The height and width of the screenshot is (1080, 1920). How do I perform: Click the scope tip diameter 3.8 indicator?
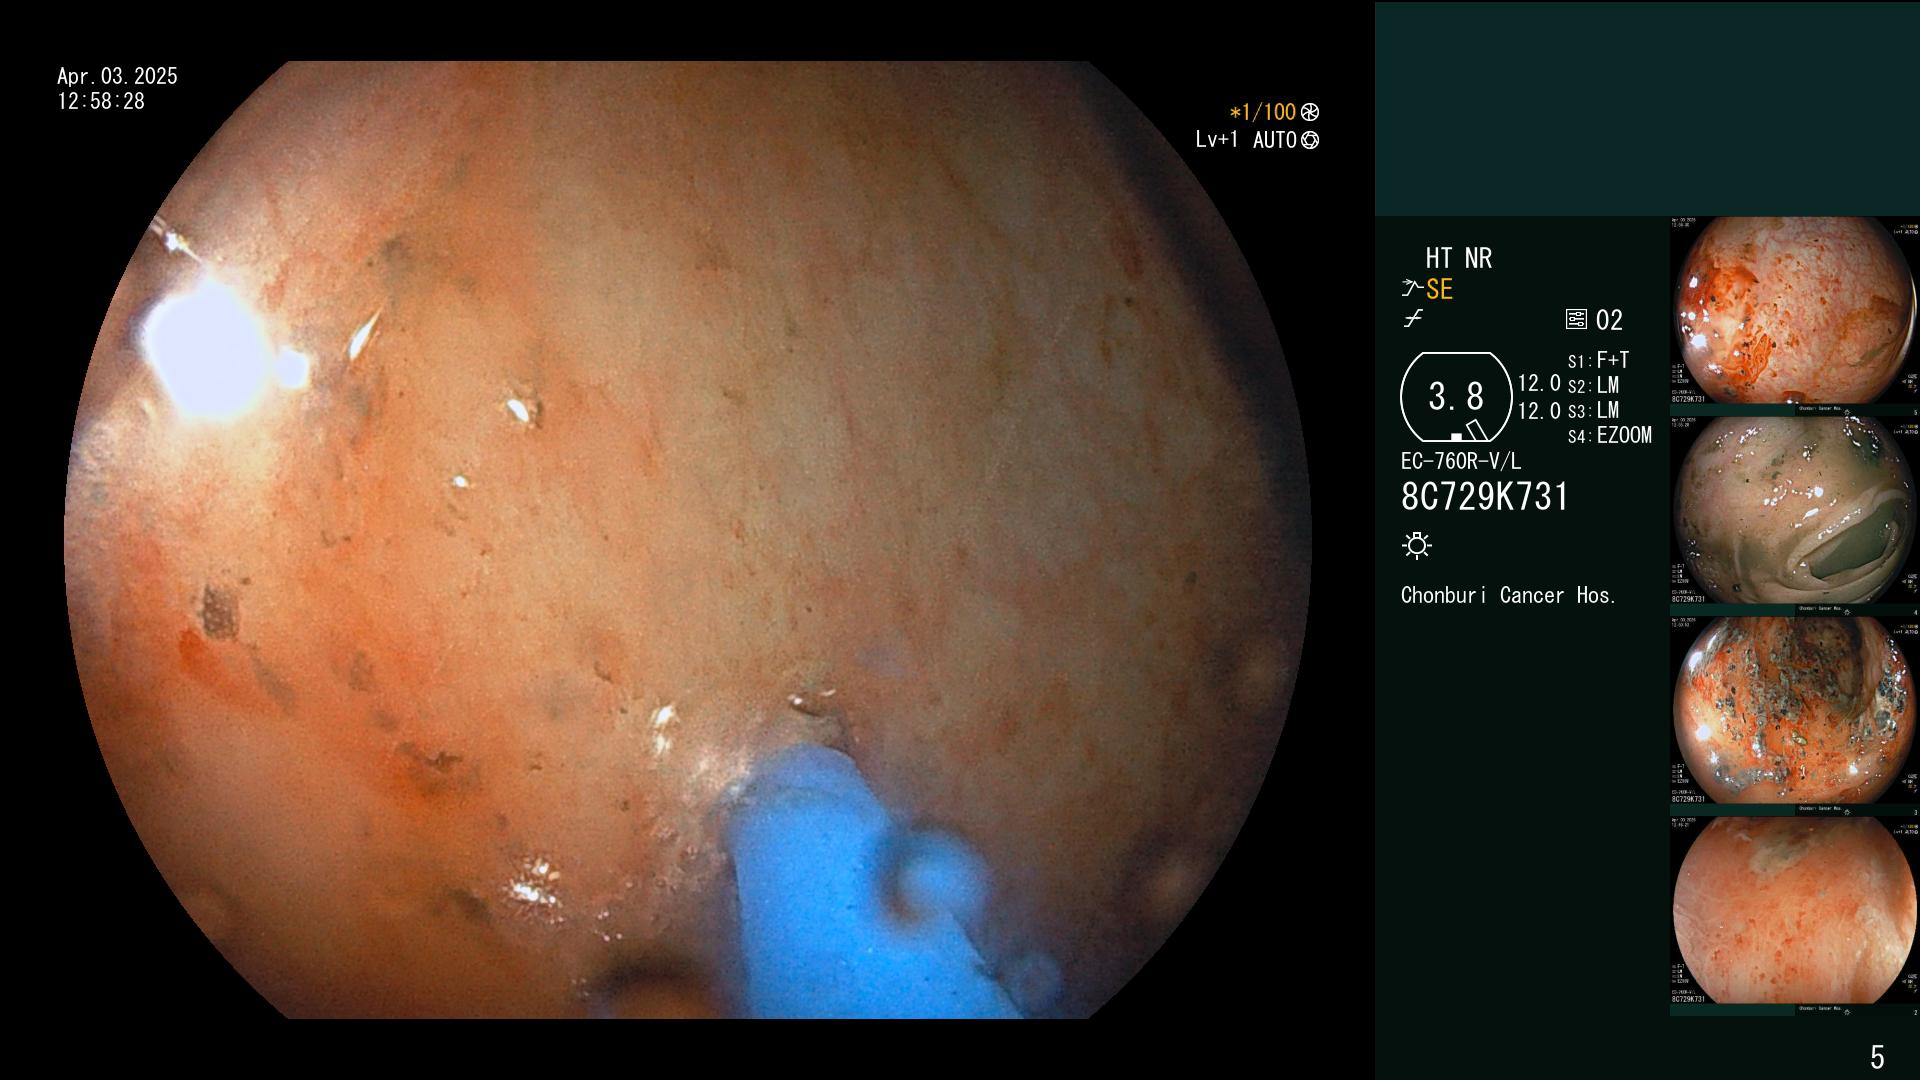[1456, 397]
